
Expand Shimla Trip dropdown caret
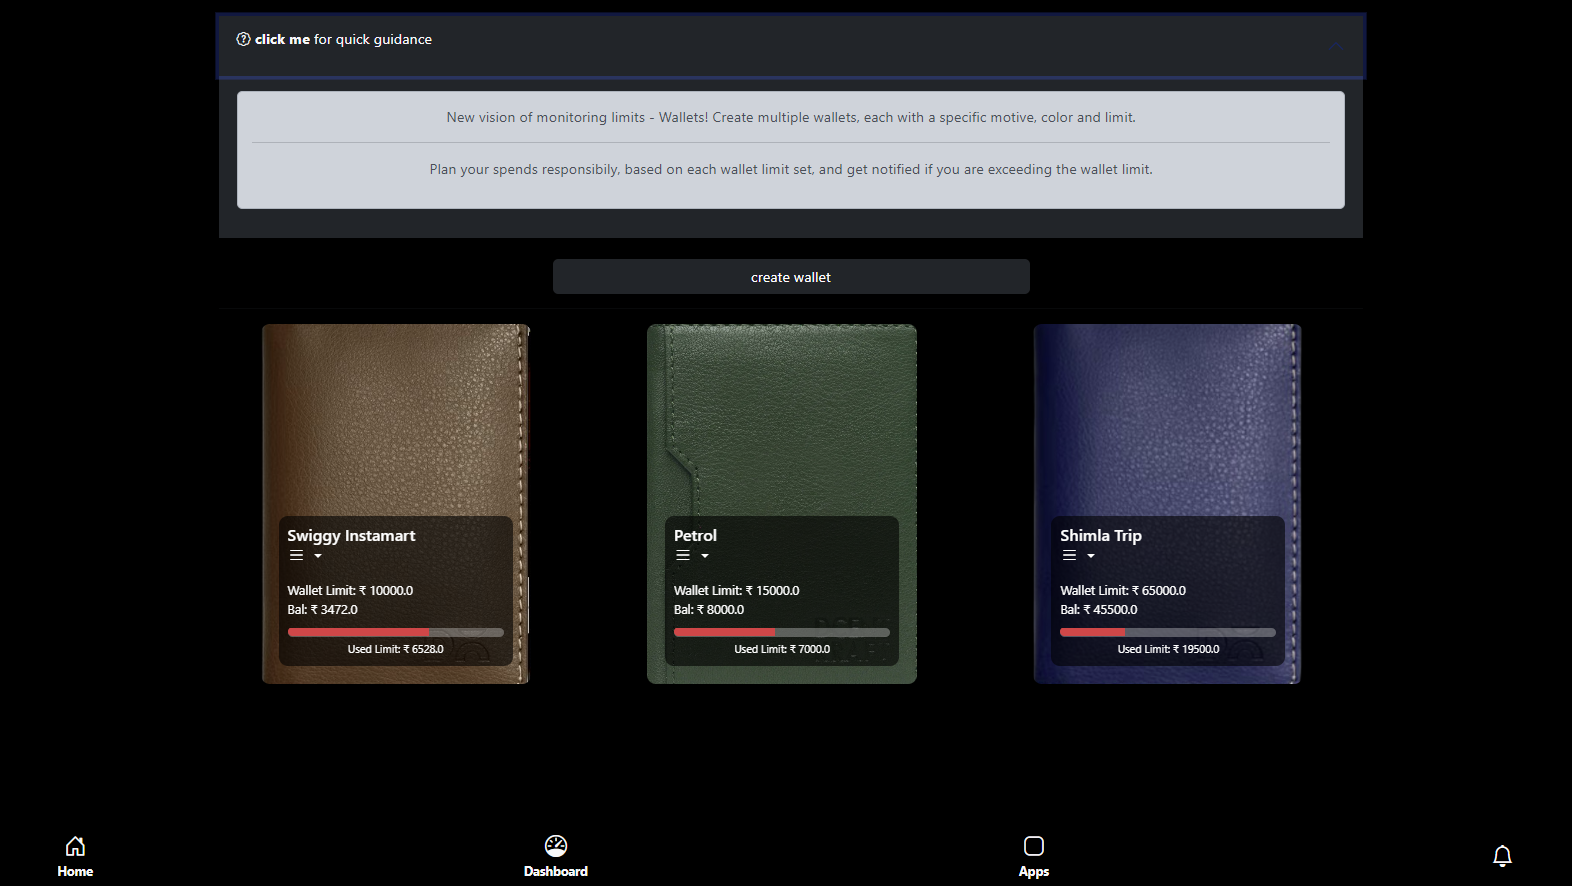coord(1091,556)
